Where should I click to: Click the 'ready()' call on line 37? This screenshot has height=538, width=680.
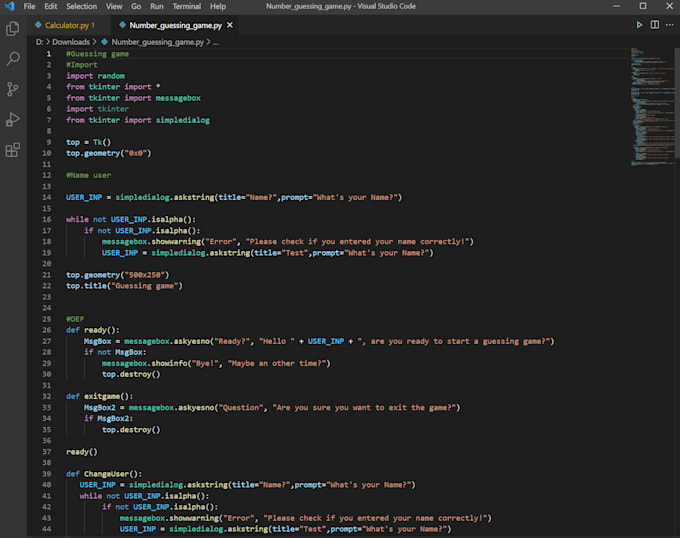82,452
